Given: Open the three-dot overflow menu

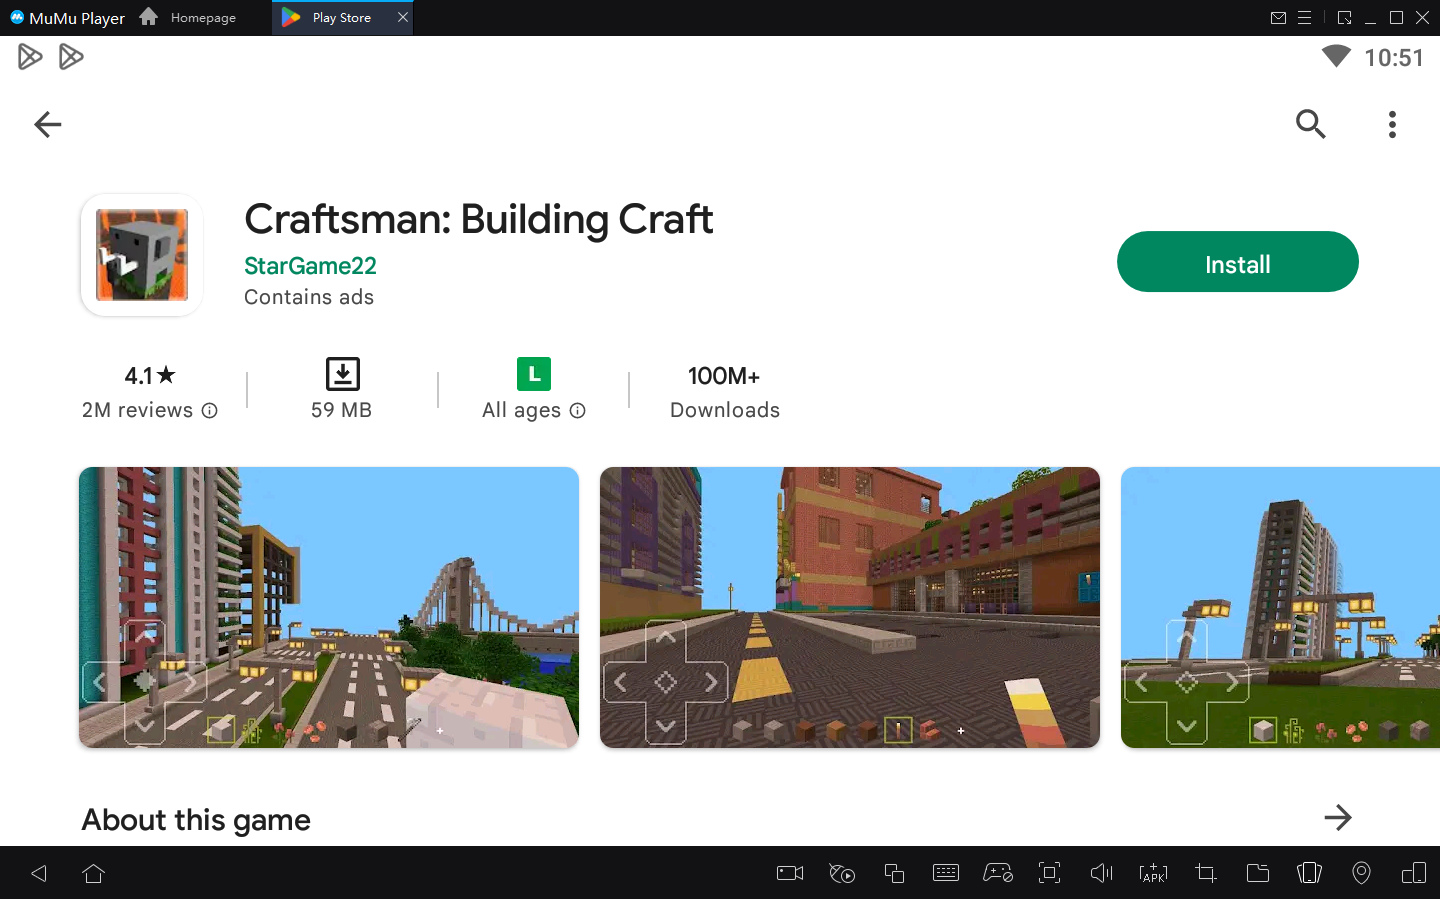Looking at the screenshot, I should point(1392,124).
